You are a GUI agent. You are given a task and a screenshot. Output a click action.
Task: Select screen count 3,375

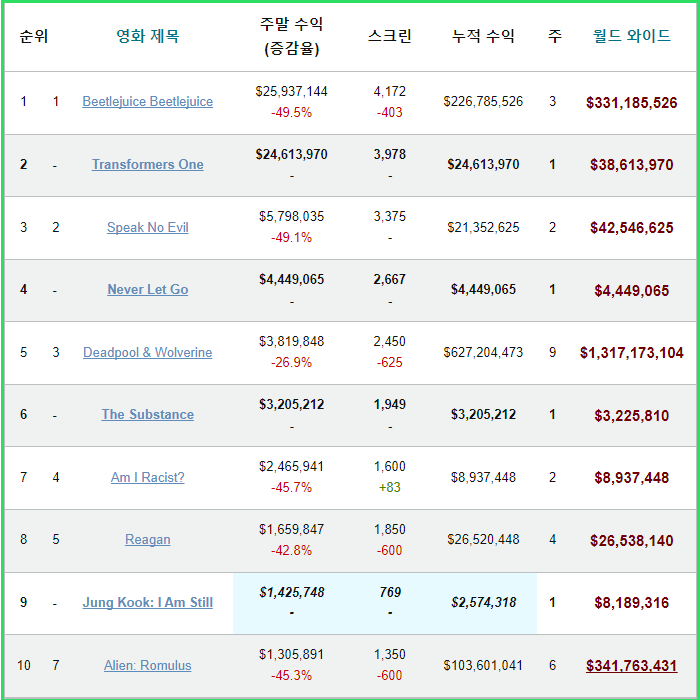tap(390, 216)
